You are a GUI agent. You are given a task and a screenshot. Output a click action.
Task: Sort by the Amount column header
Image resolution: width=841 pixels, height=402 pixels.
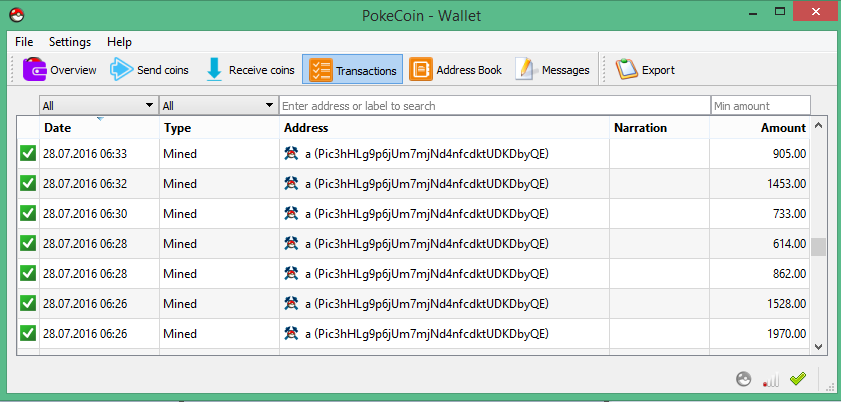pyautogui.click(x=759, y=128)
